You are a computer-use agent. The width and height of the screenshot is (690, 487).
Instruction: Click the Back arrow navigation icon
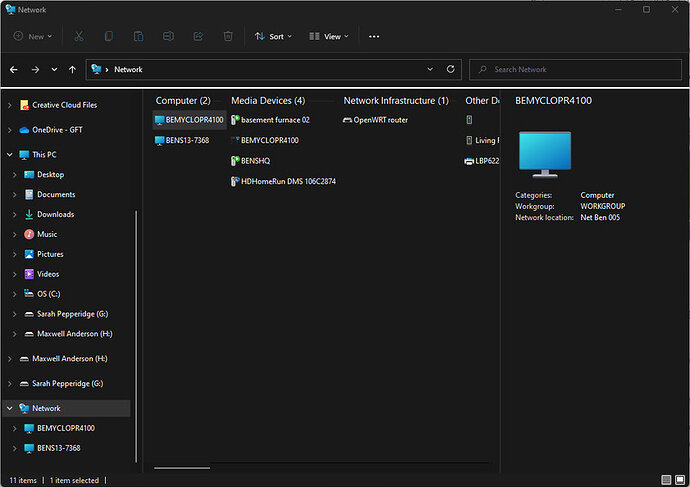[14, 70]
